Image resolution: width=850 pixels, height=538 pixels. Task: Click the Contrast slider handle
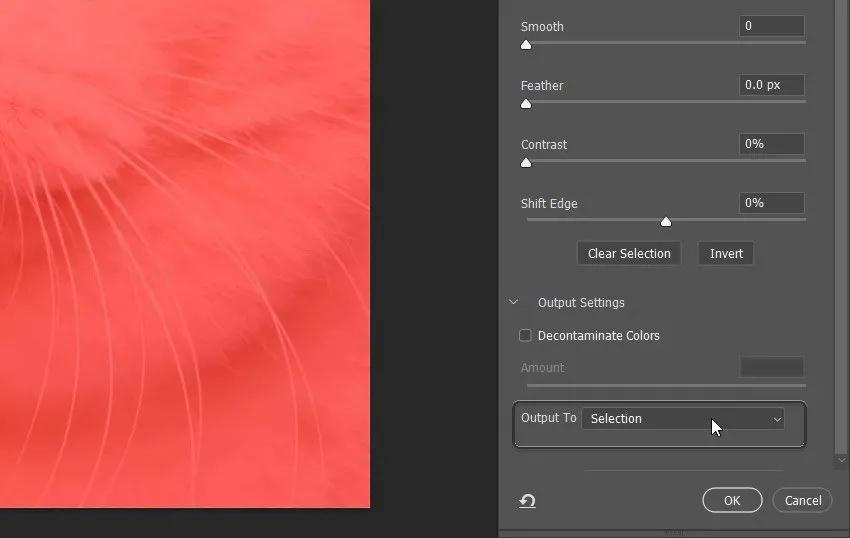[526, 163]
